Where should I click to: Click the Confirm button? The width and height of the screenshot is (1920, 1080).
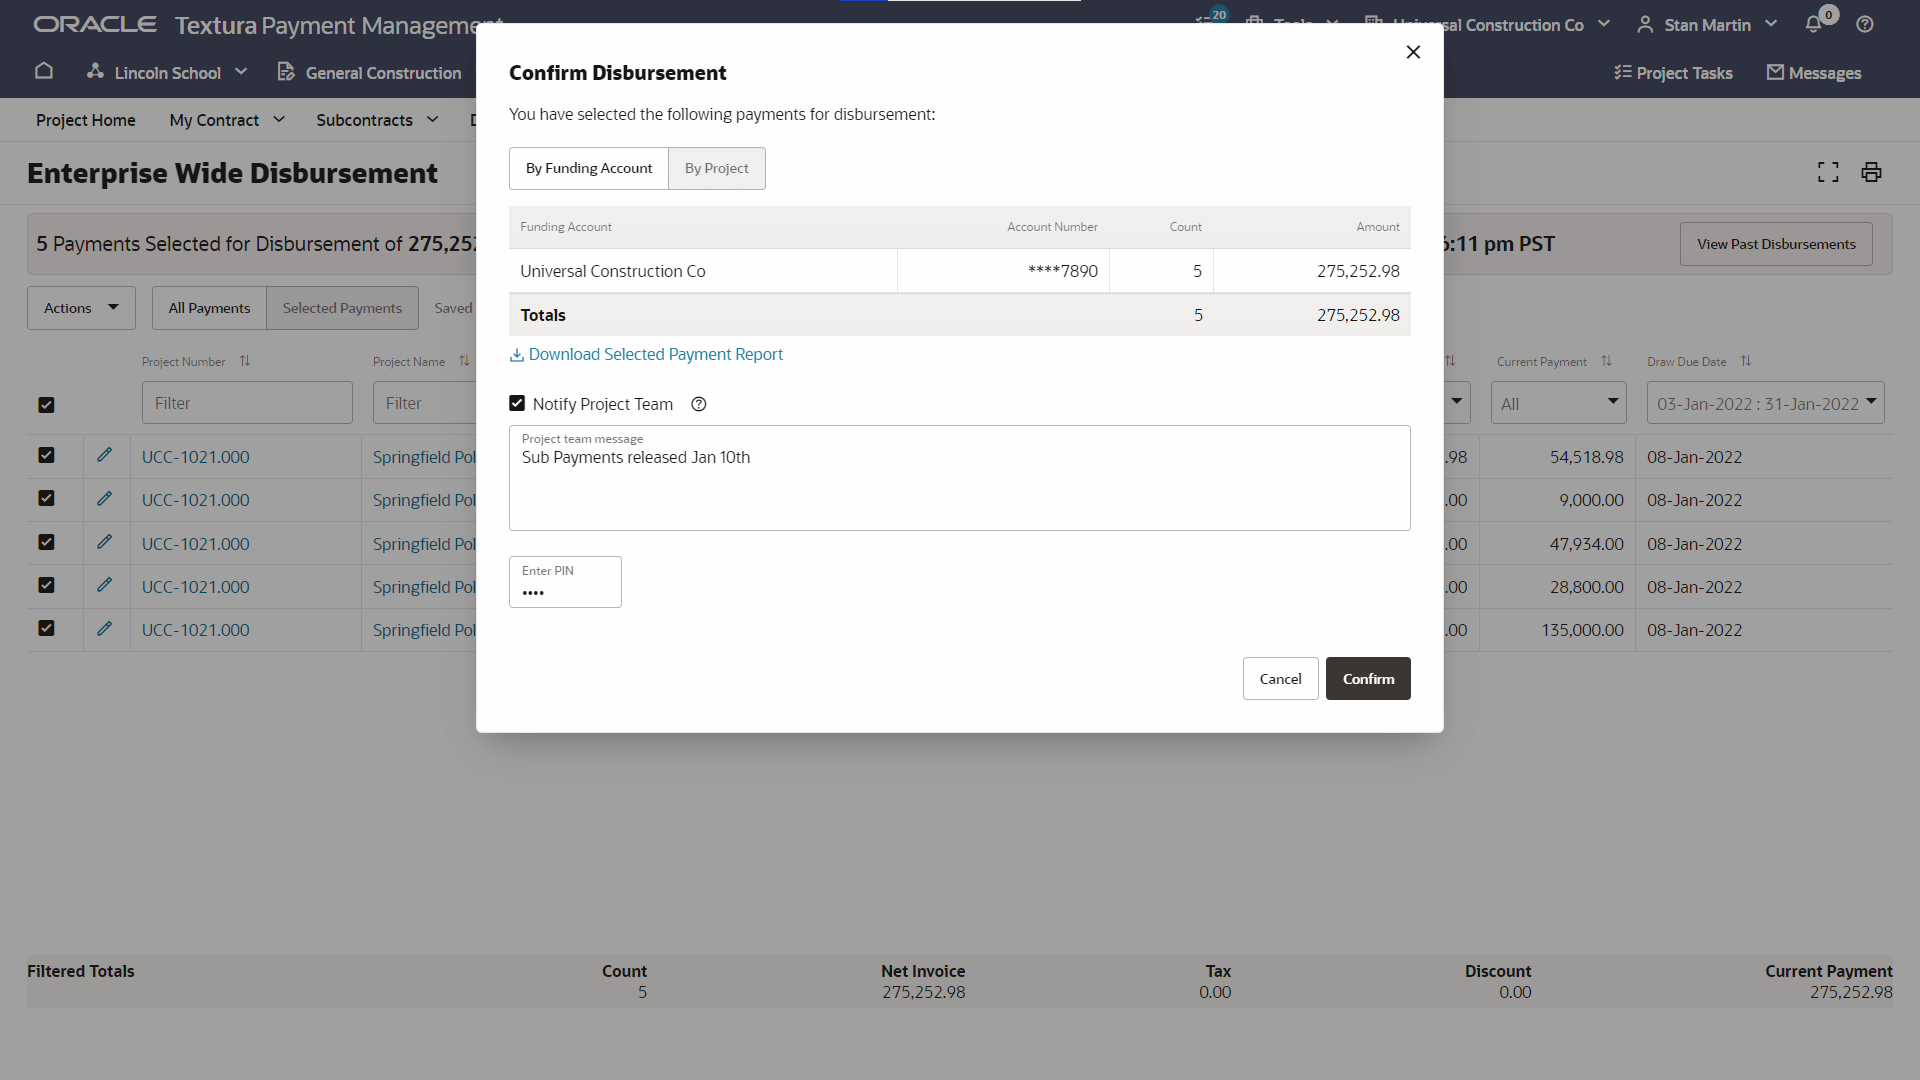point(1367,679)
